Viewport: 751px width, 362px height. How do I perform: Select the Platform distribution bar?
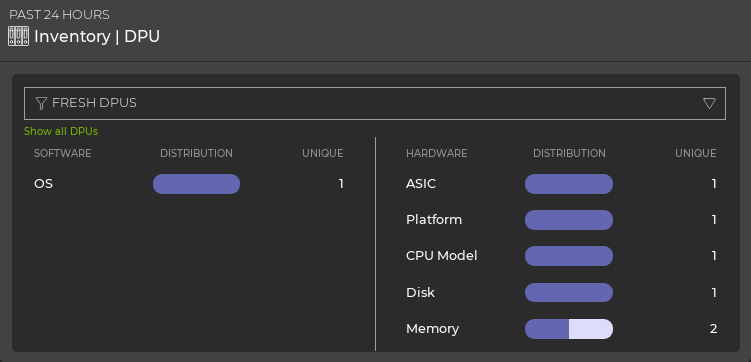[x=569, y=220]
